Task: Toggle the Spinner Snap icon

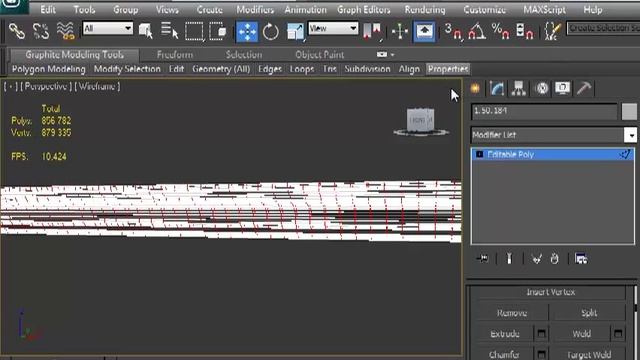Action: (x=524, y=31)
